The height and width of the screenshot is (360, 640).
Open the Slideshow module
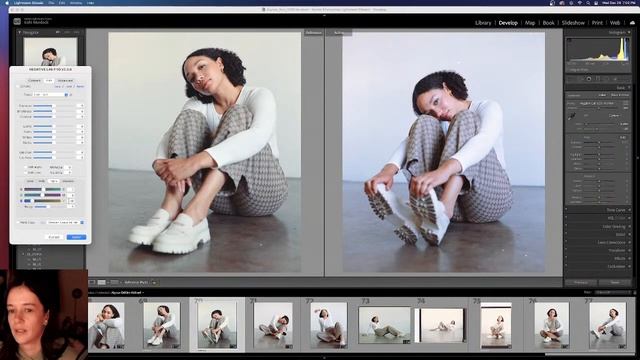click(573, 23)
